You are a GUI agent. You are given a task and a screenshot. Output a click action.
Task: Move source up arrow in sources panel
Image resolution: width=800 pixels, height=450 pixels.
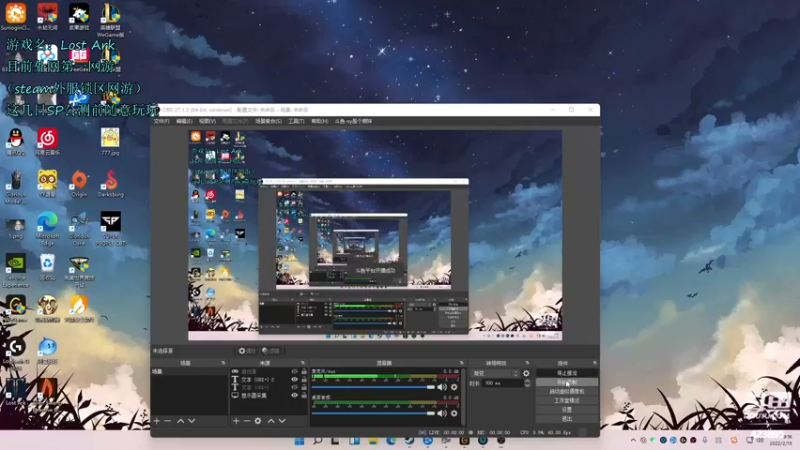point(271,421)
